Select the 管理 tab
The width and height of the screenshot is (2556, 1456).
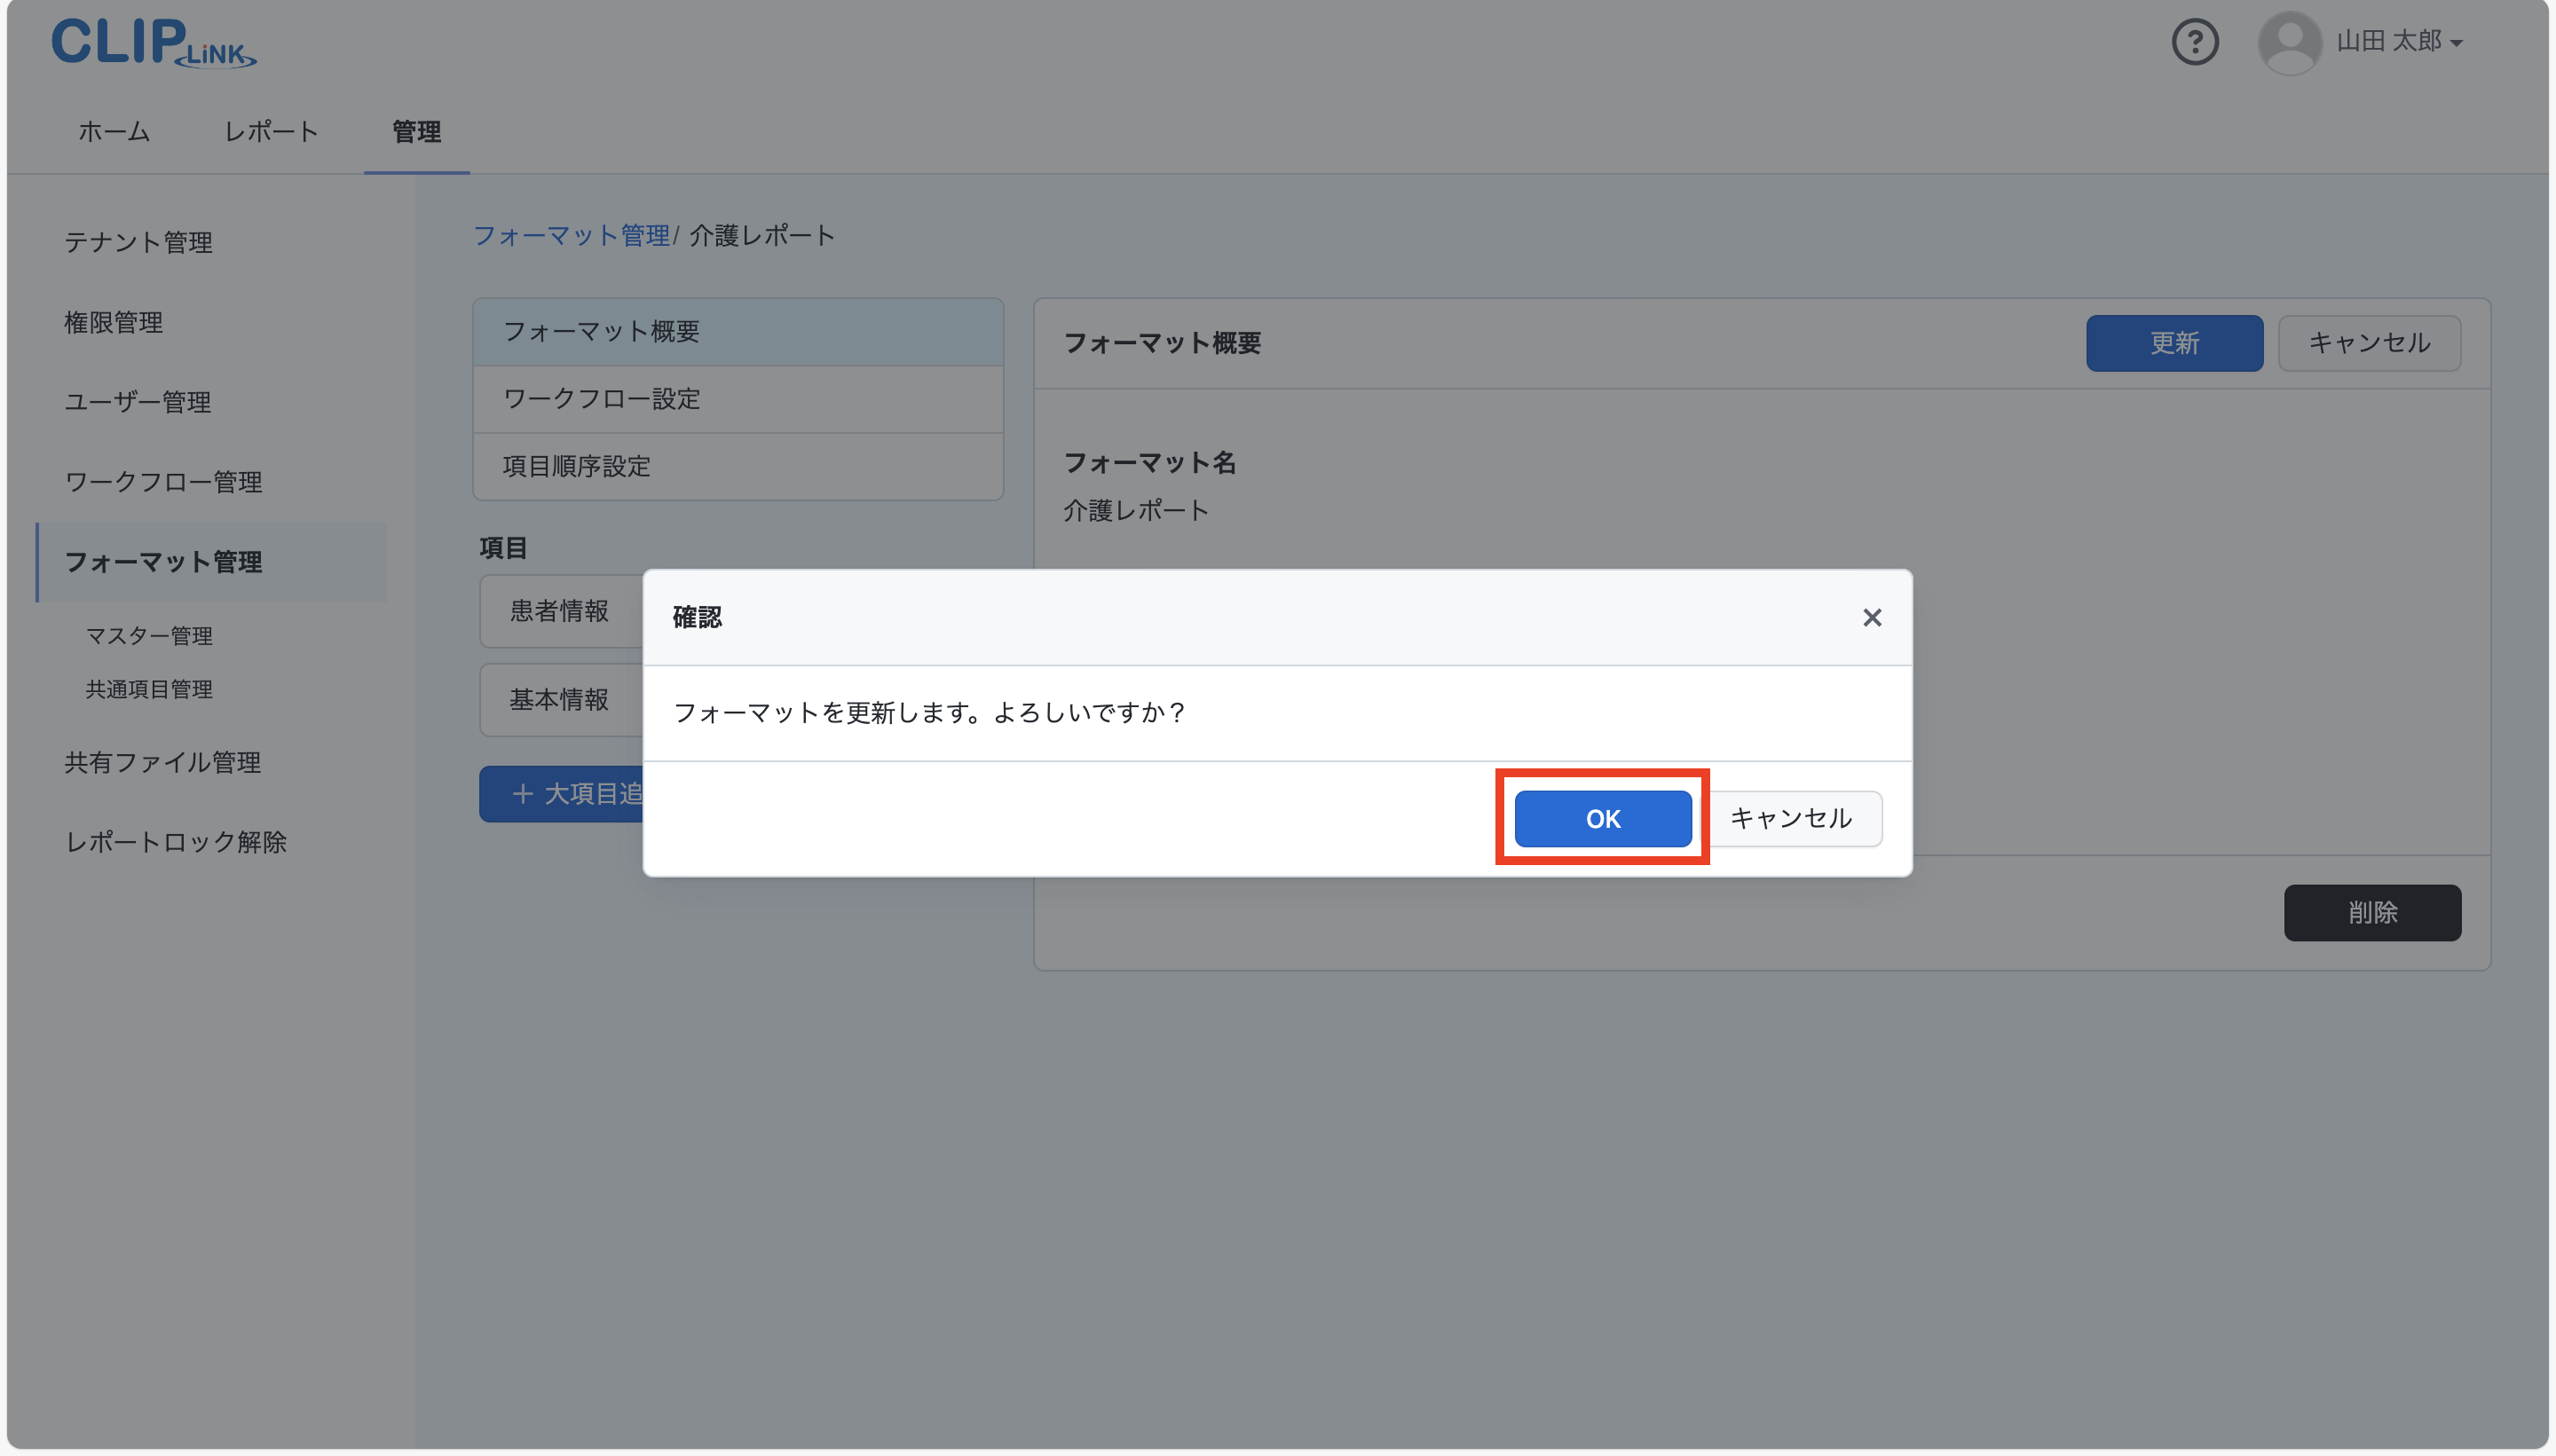point(416,131)
